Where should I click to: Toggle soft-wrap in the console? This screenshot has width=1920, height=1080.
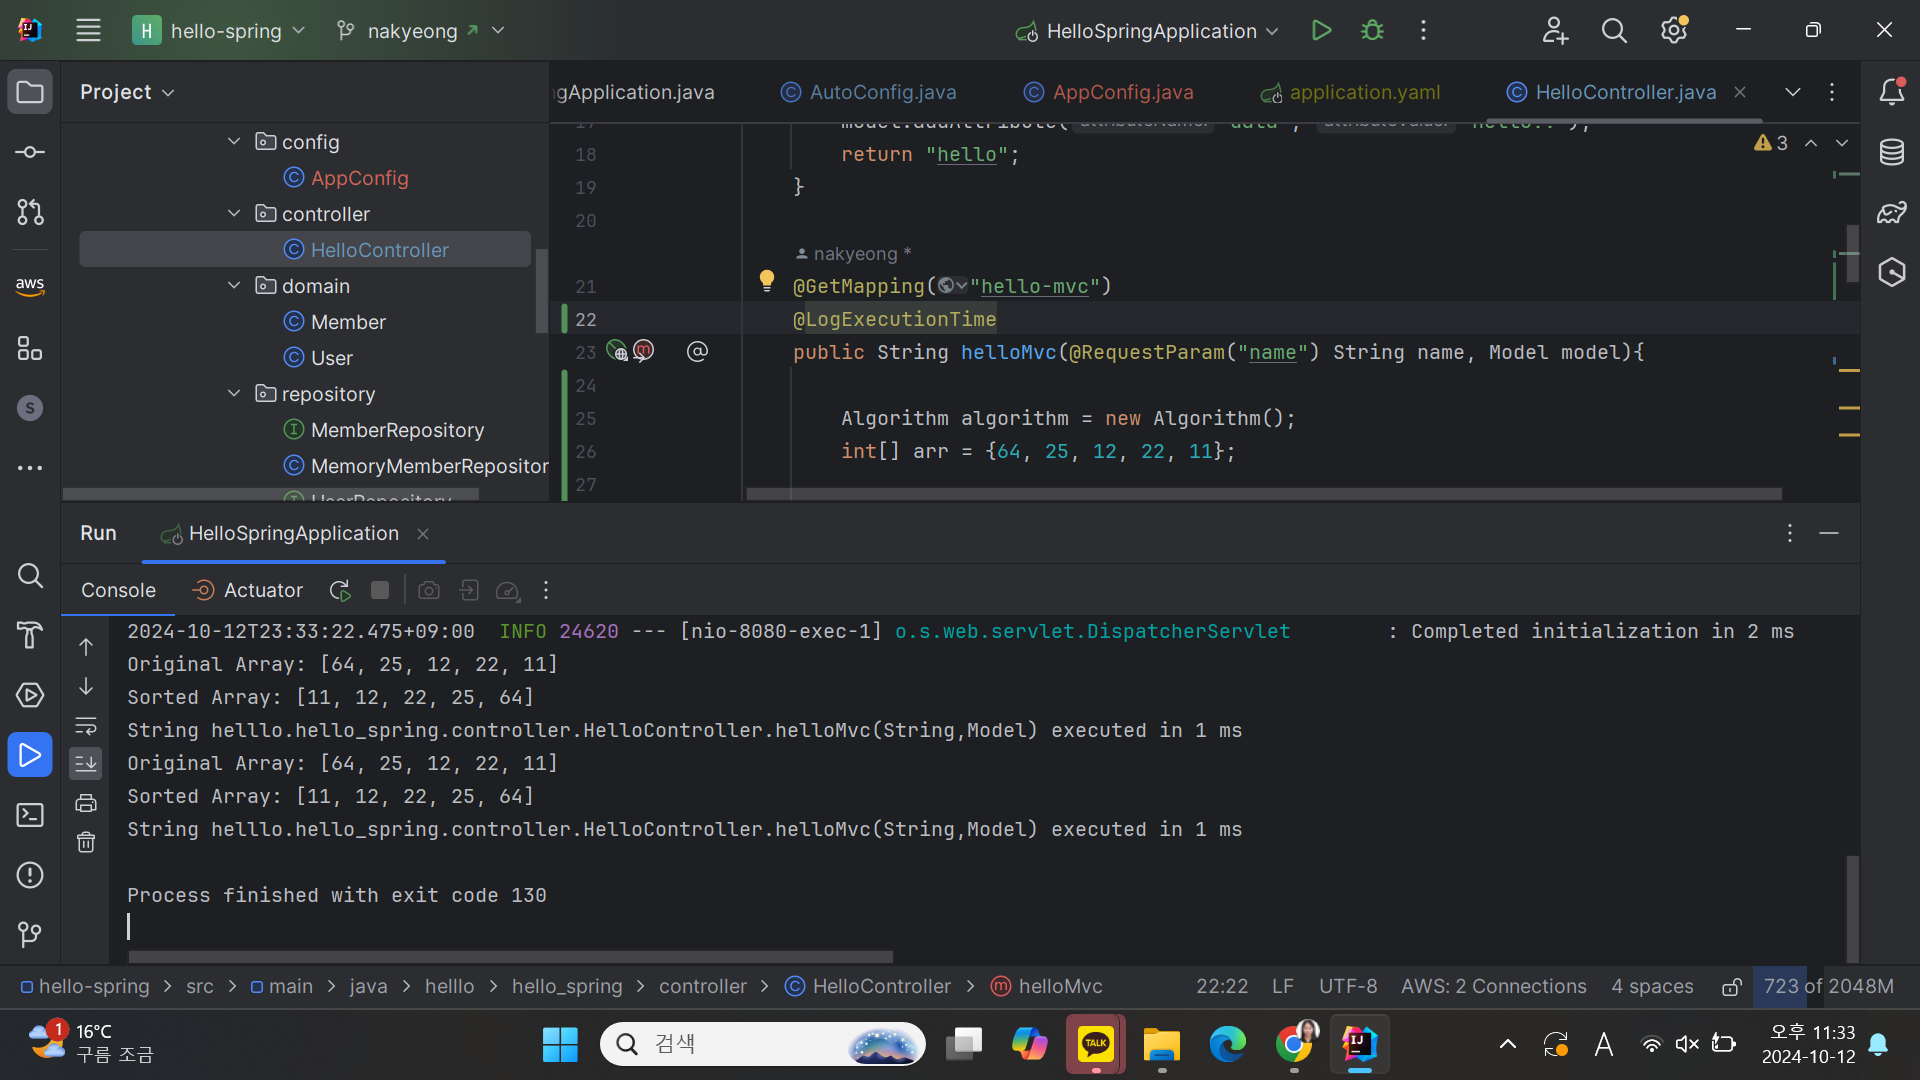click(86, 725)
